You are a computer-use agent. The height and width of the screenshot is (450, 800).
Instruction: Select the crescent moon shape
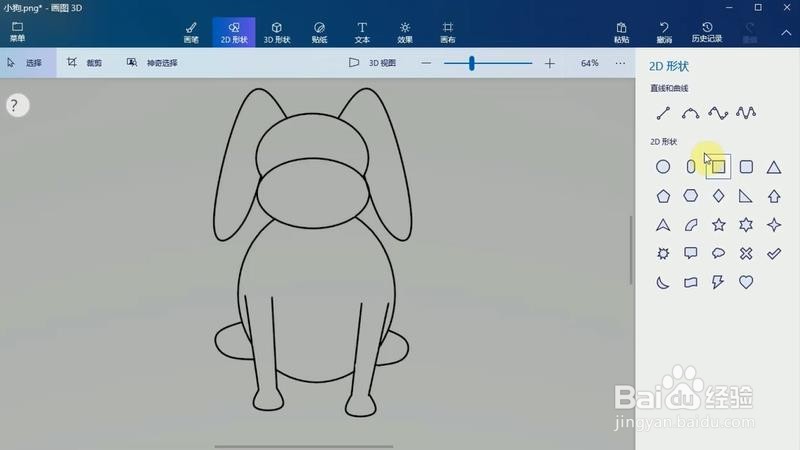[663, 282]
